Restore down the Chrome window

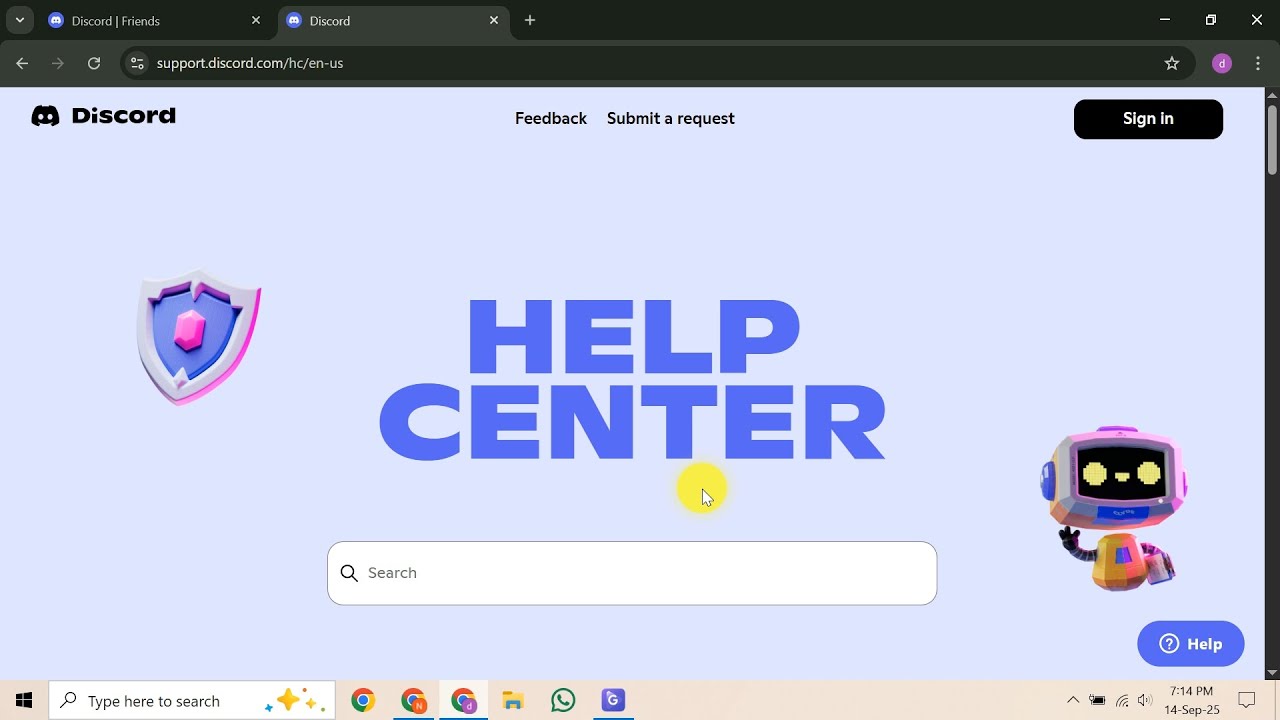1211,20
